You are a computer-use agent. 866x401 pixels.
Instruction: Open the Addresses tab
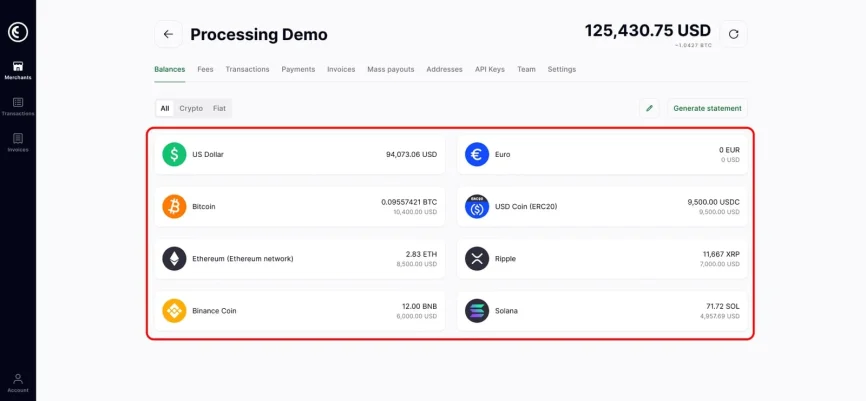coord(445,70)
